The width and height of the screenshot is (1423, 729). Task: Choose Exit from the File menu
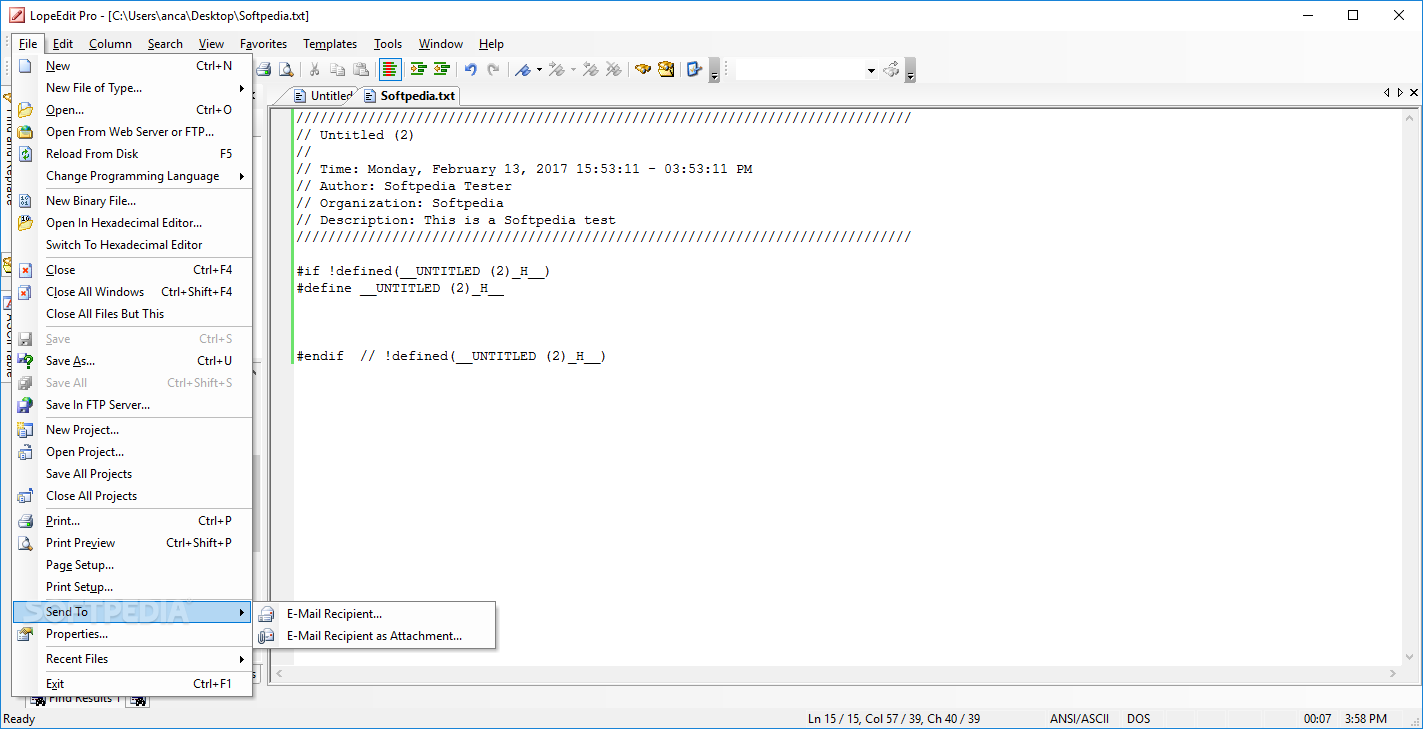coord(132,684)
